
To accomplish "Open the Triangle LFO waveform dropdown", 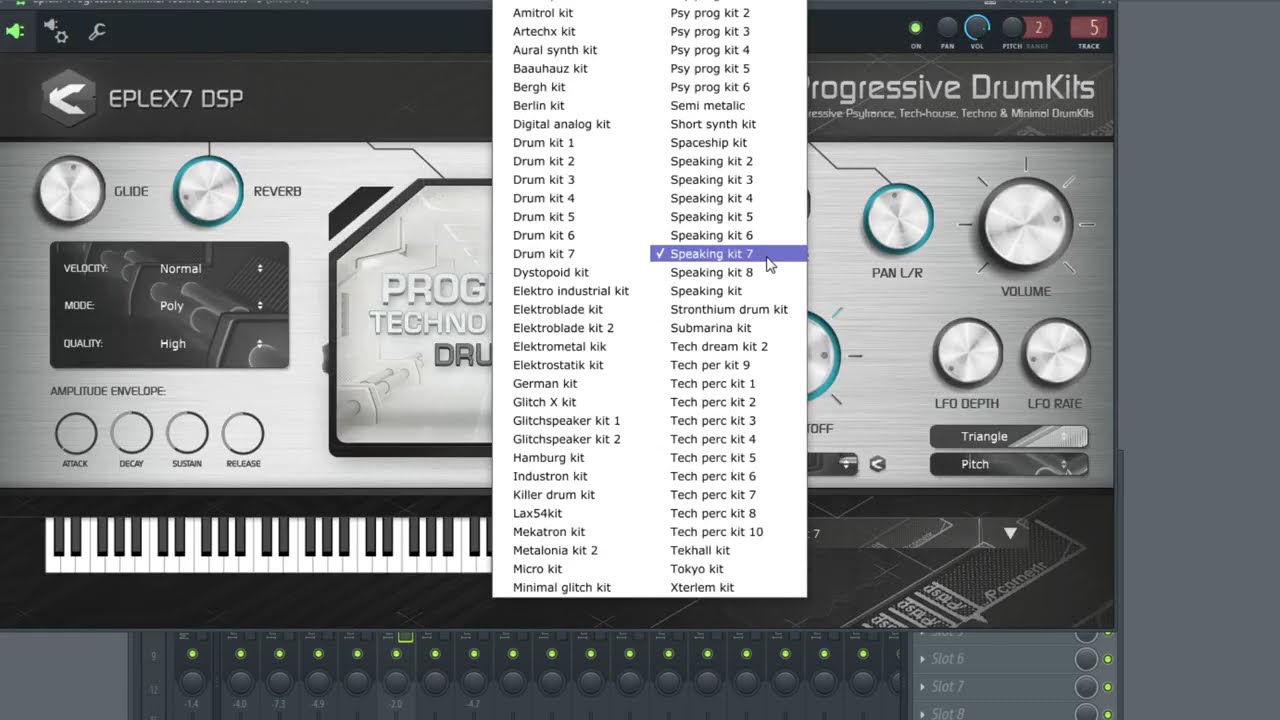I will (1008, 436).
